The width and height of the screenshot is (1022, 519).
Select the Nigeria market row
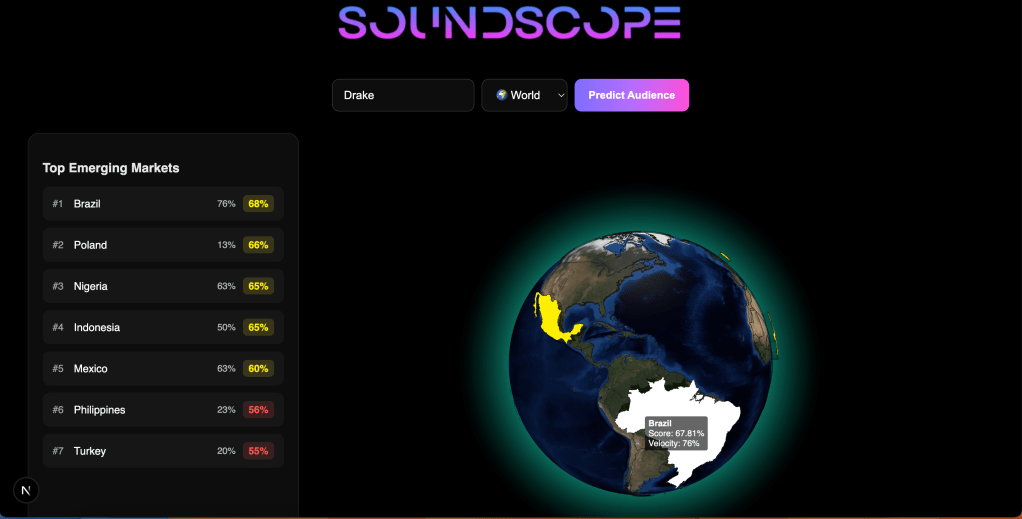(x=163, y=286)
